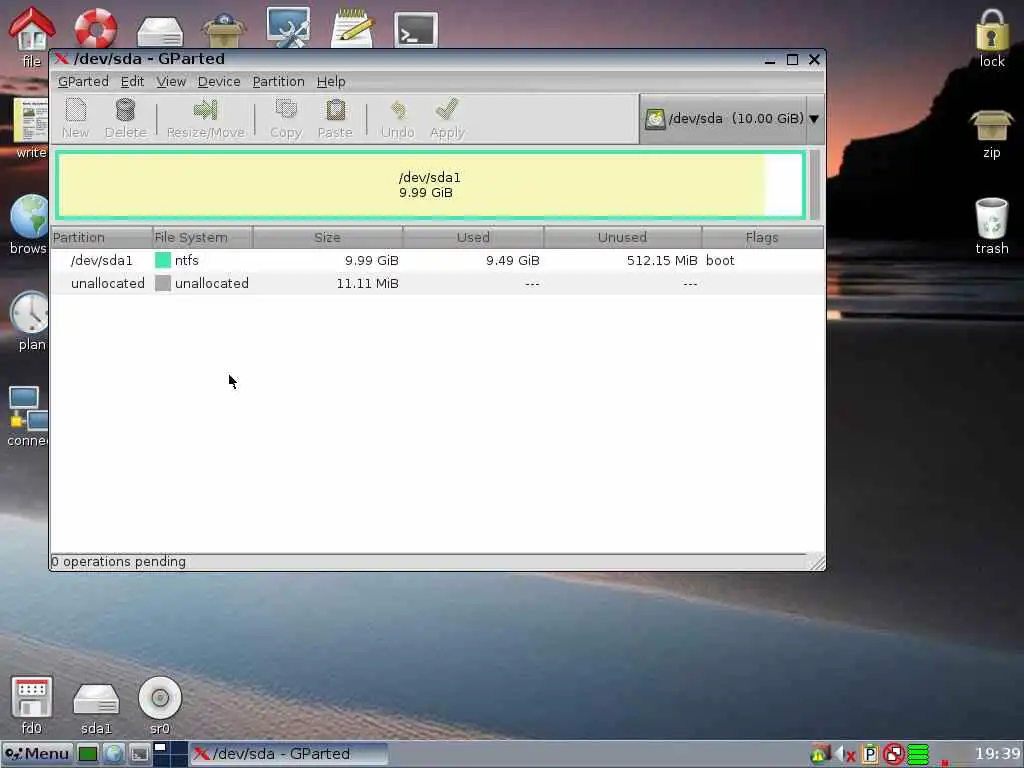
Task: Click the notepad with pencil icon
Action: coord(352,27)
